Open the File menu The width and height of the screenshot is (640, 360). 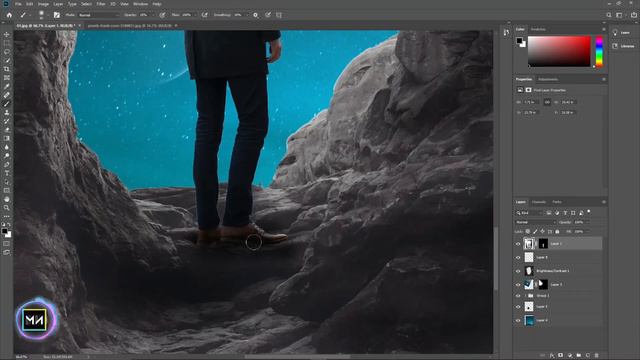tap(18, 4)
